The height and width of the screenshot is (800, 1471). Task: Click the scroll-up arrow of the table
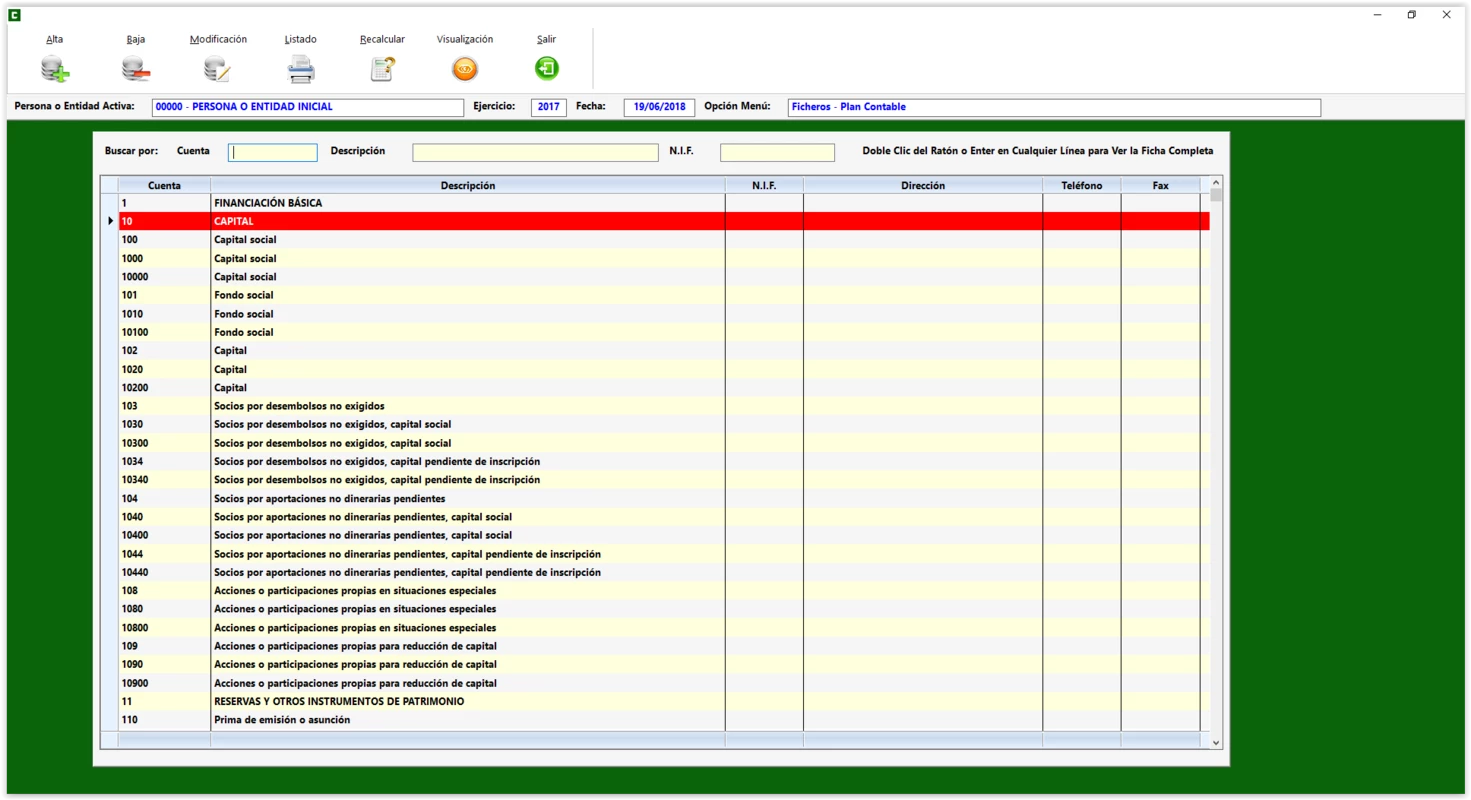[x=1216, y=182]
